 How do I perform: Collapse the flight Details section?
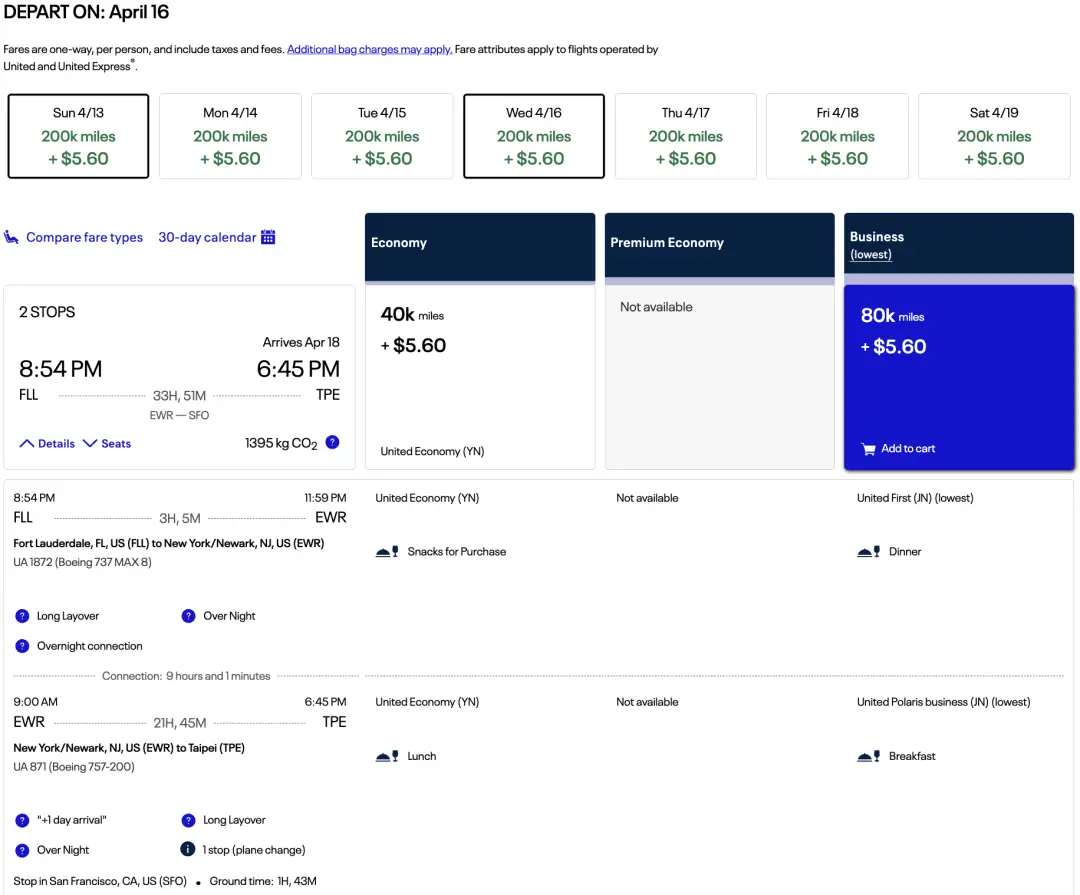47,443
